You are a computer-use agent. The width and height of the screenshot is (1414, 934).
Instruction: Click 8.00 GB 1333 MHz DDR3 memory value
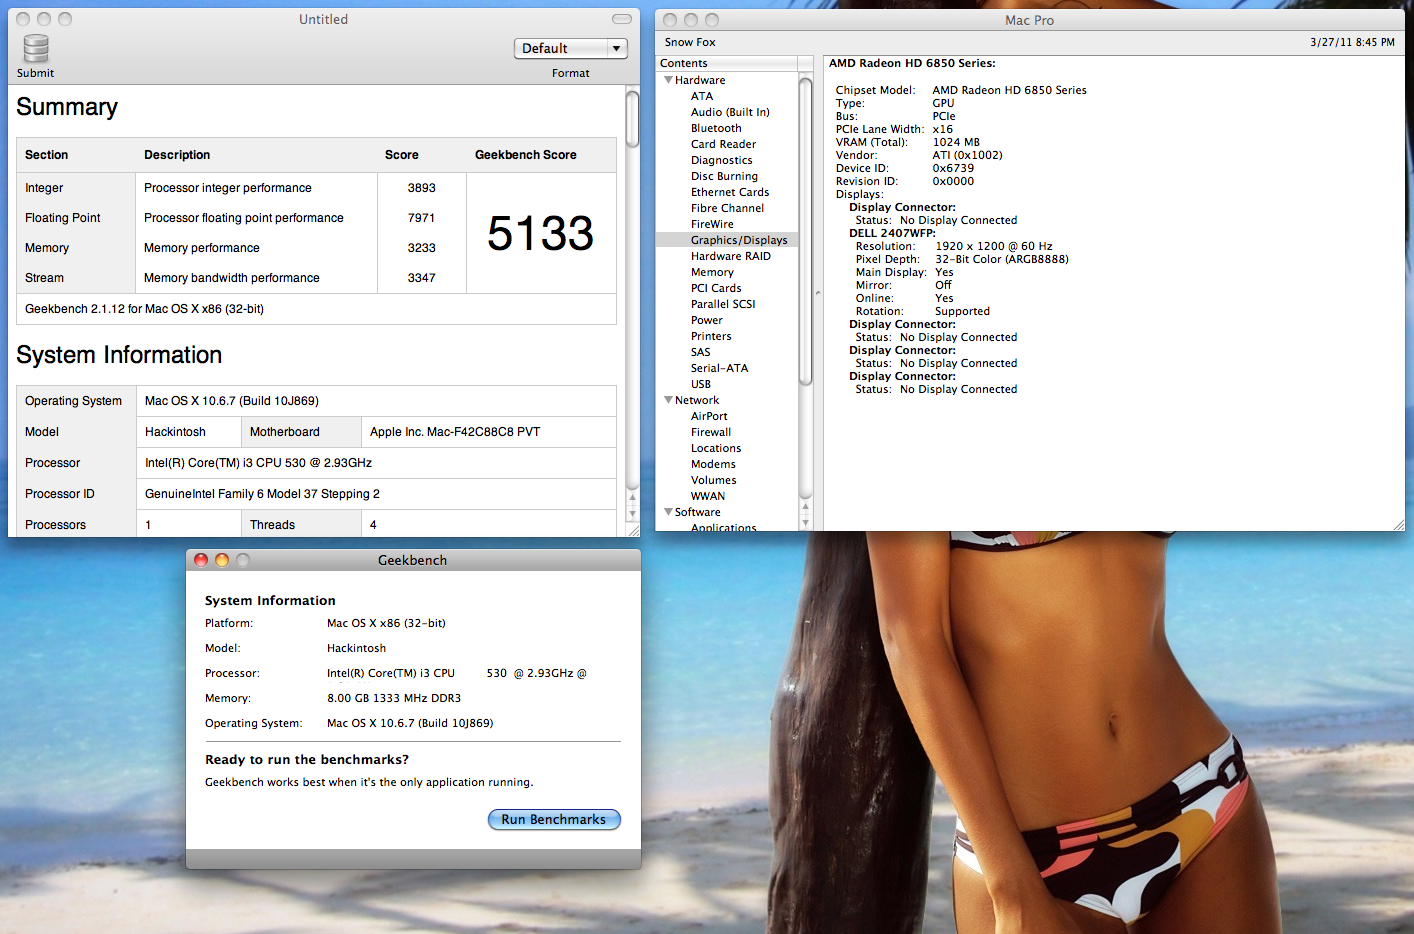(394, 698)
